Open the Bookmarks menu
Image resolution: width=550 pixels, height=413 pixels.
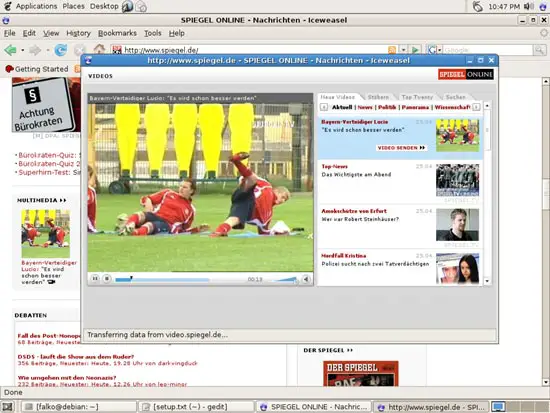point(117,33)
